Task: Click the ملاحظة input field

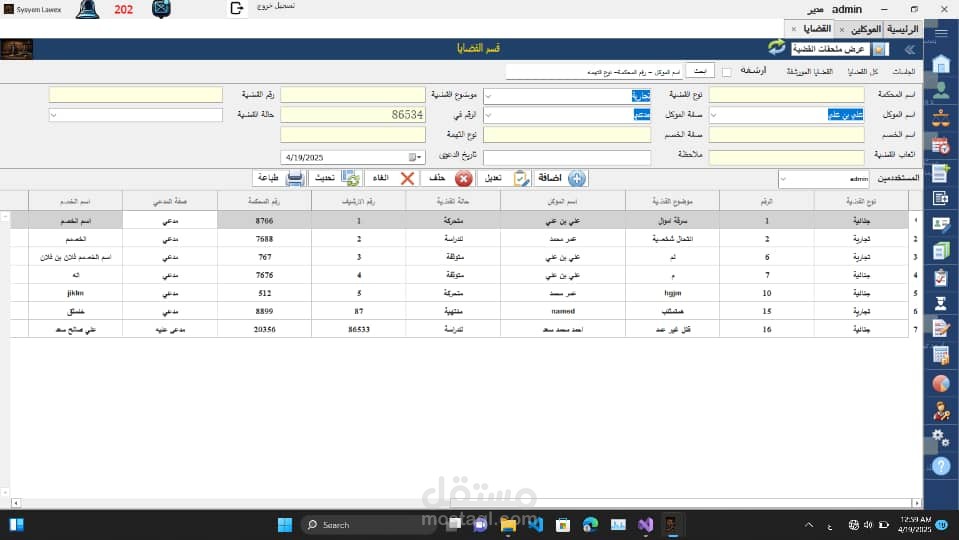Action: 567,157
